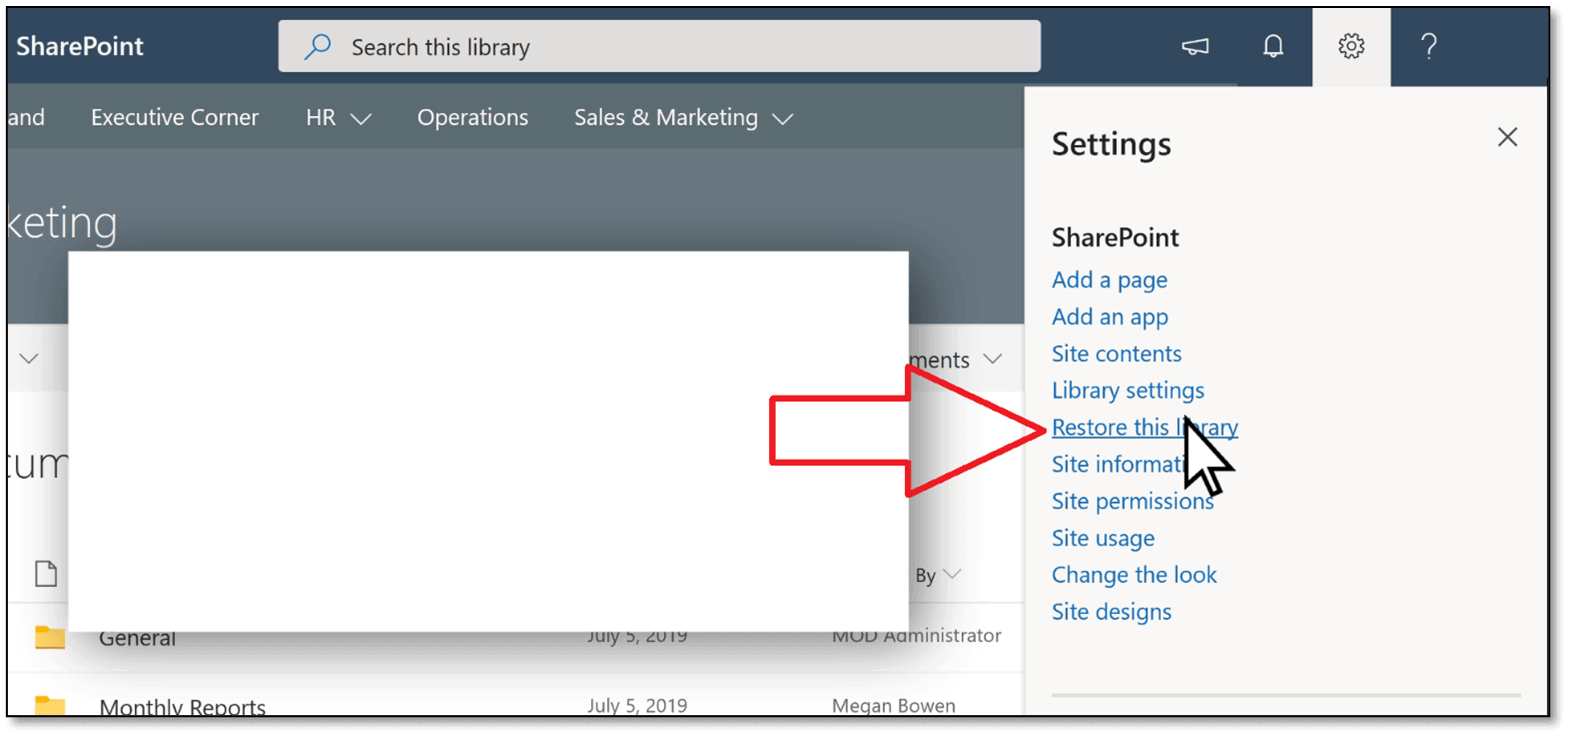Expand the HR navigation dropdown

click(x=361, y=119)
